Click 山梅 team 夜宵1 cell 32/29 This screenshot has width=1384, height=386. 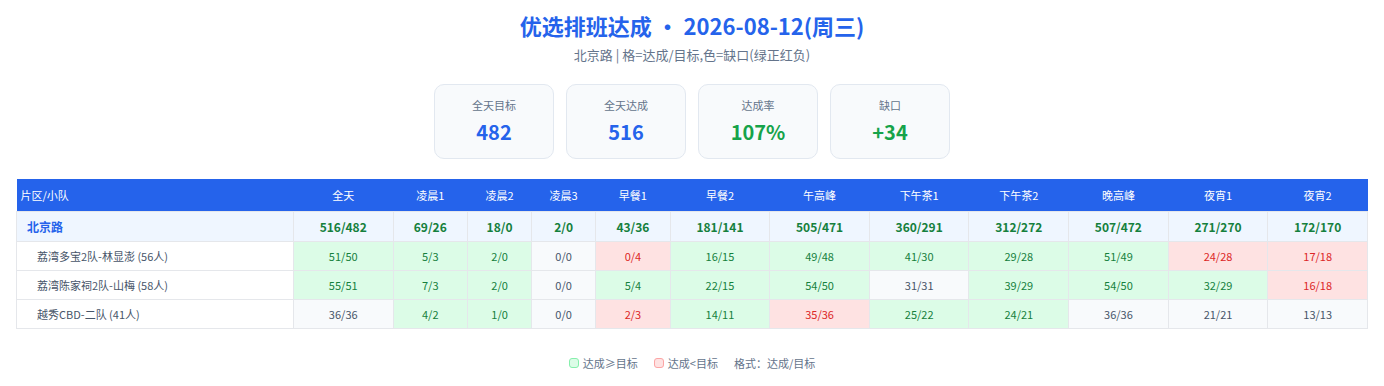pos(1217,285)
